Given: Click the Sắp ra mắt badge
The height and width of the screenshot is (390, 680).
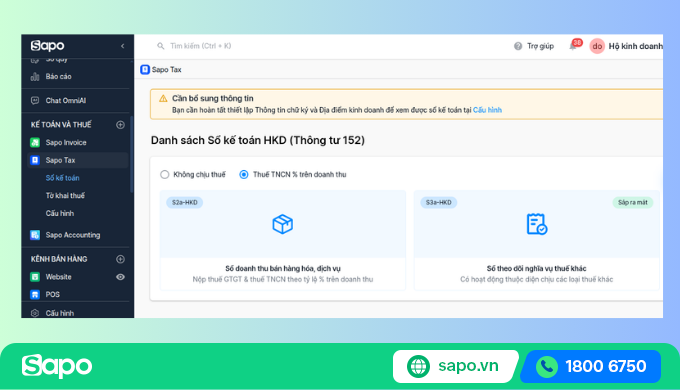Looking at the screenshot, I should 633,202.
